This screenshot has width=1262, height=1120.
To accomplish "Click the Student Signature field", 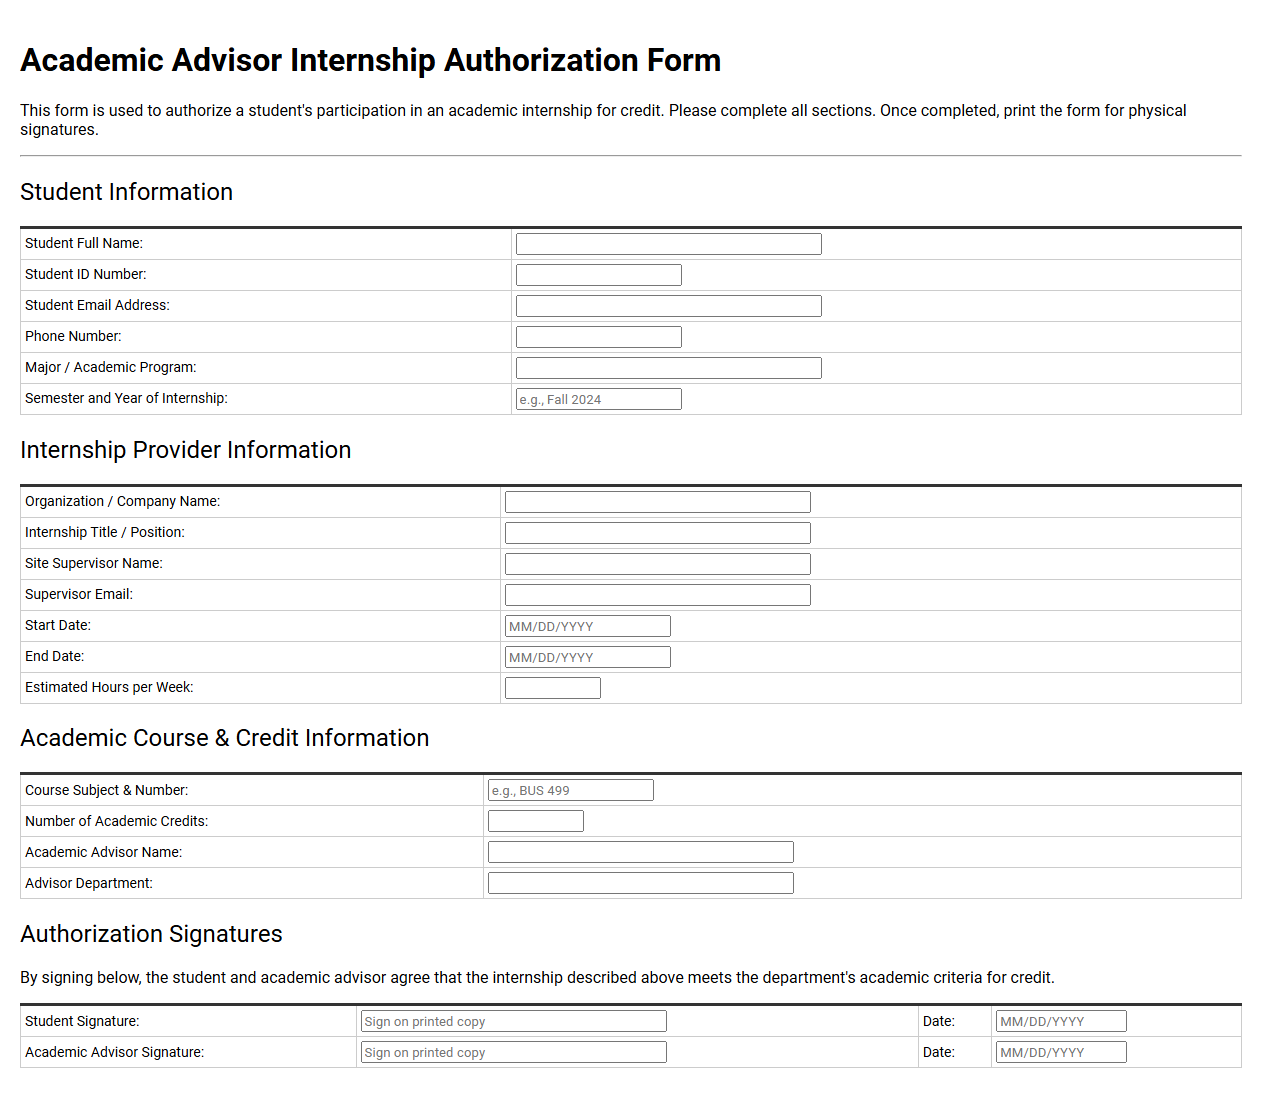I will pyautogui.click(x=514, y=1021).
